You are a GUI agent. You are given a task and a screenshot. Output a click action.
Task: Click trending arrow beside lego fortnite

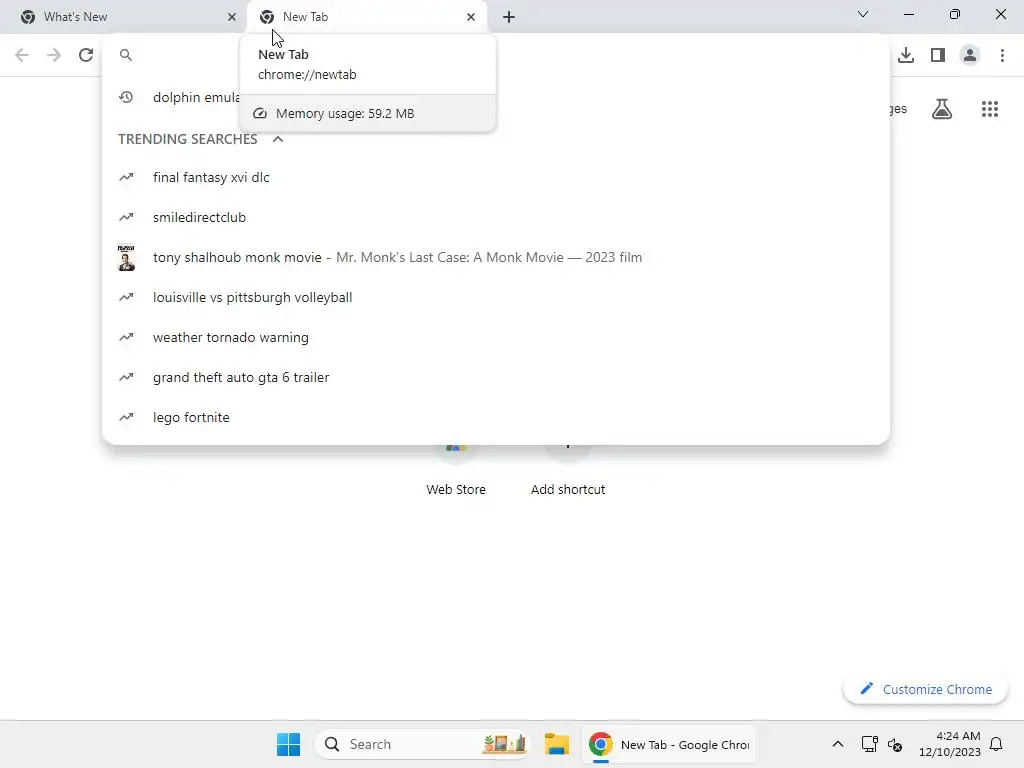click(x=126, y=417)
